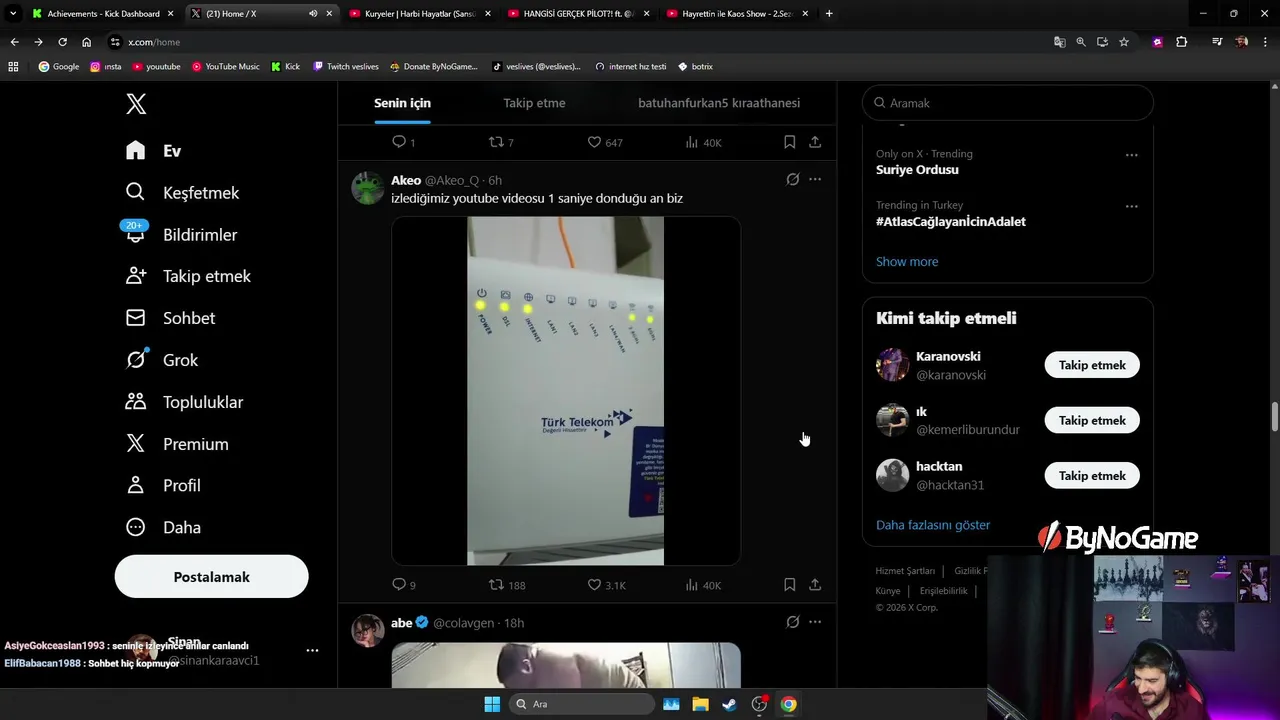Open Premium in the sidebar
Viewport: 1280px width, 720px height.
point(177,444)
